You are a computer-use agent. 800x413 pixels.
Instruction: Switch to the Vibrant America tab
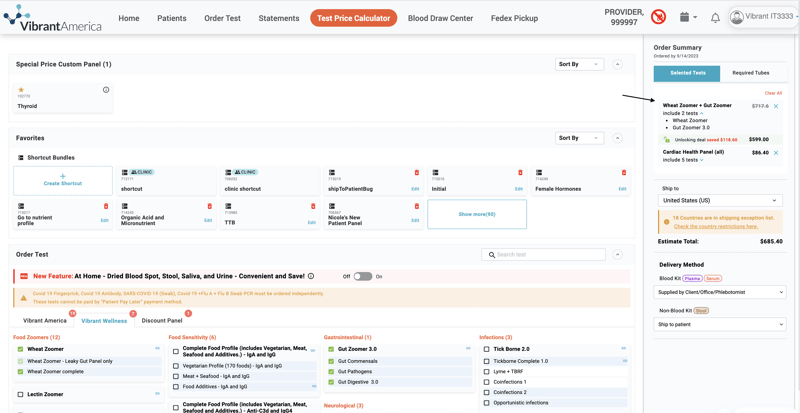45,321
